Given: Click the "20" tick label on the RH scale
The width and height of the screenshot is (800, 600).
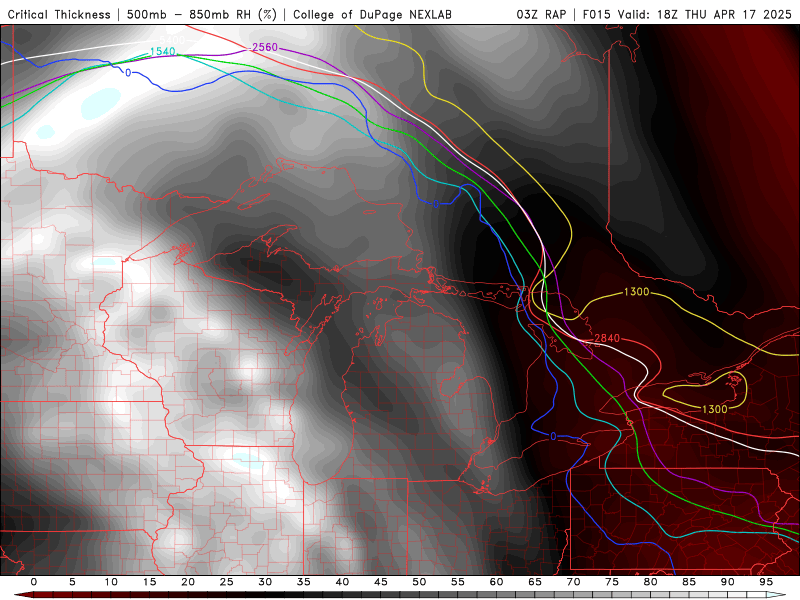Looking at the screenshot, I should coord(188,582).
